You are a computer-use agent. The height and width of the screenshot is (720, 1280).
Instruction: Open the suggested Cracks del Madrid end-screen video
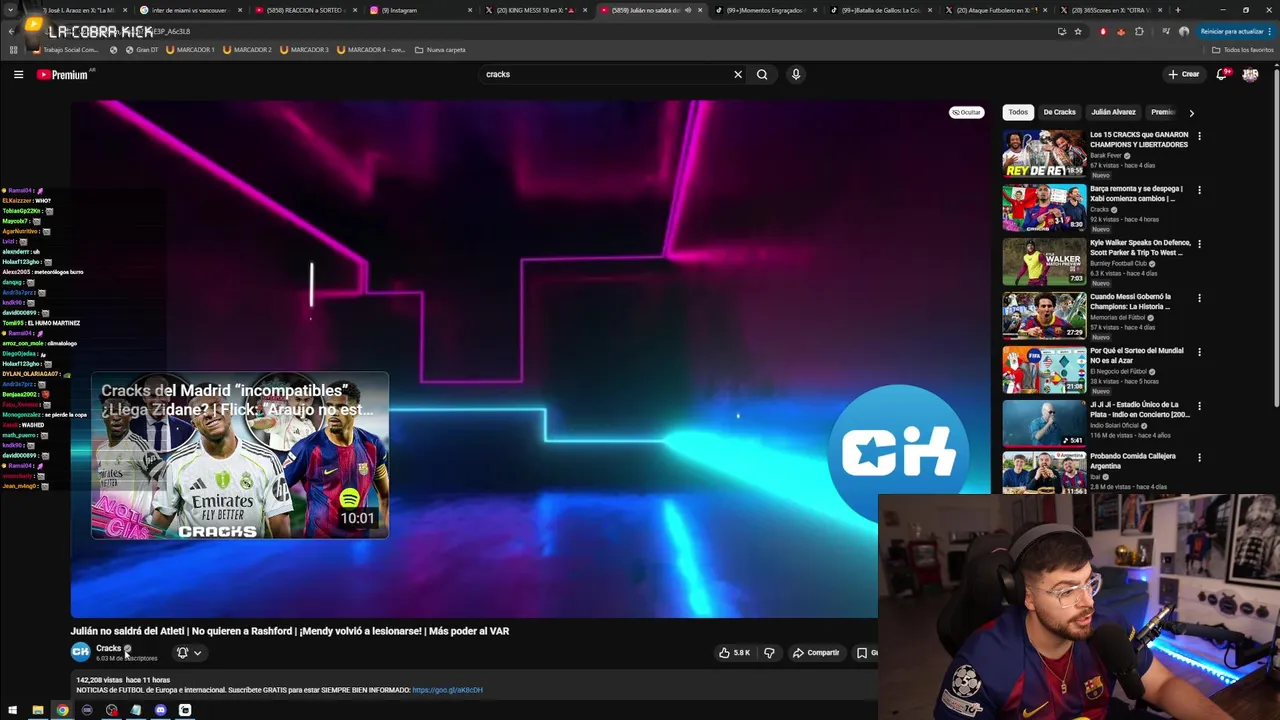point(240,456)
